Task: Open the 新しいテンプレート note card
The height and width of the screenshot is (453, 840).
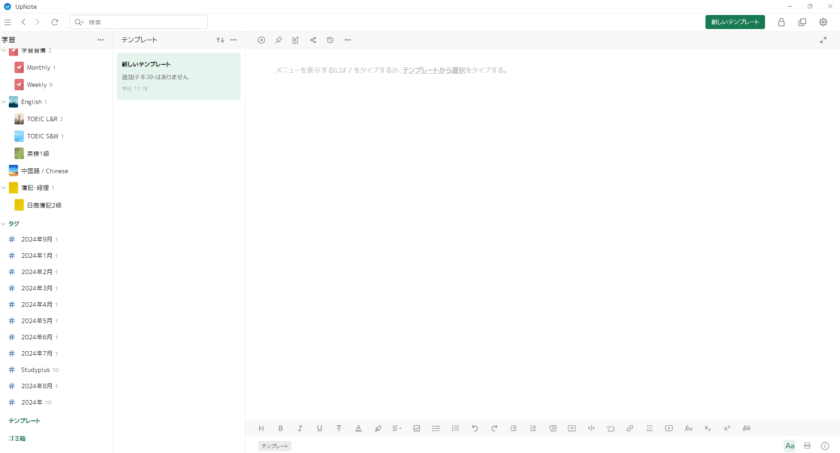Action: (178, 76)
